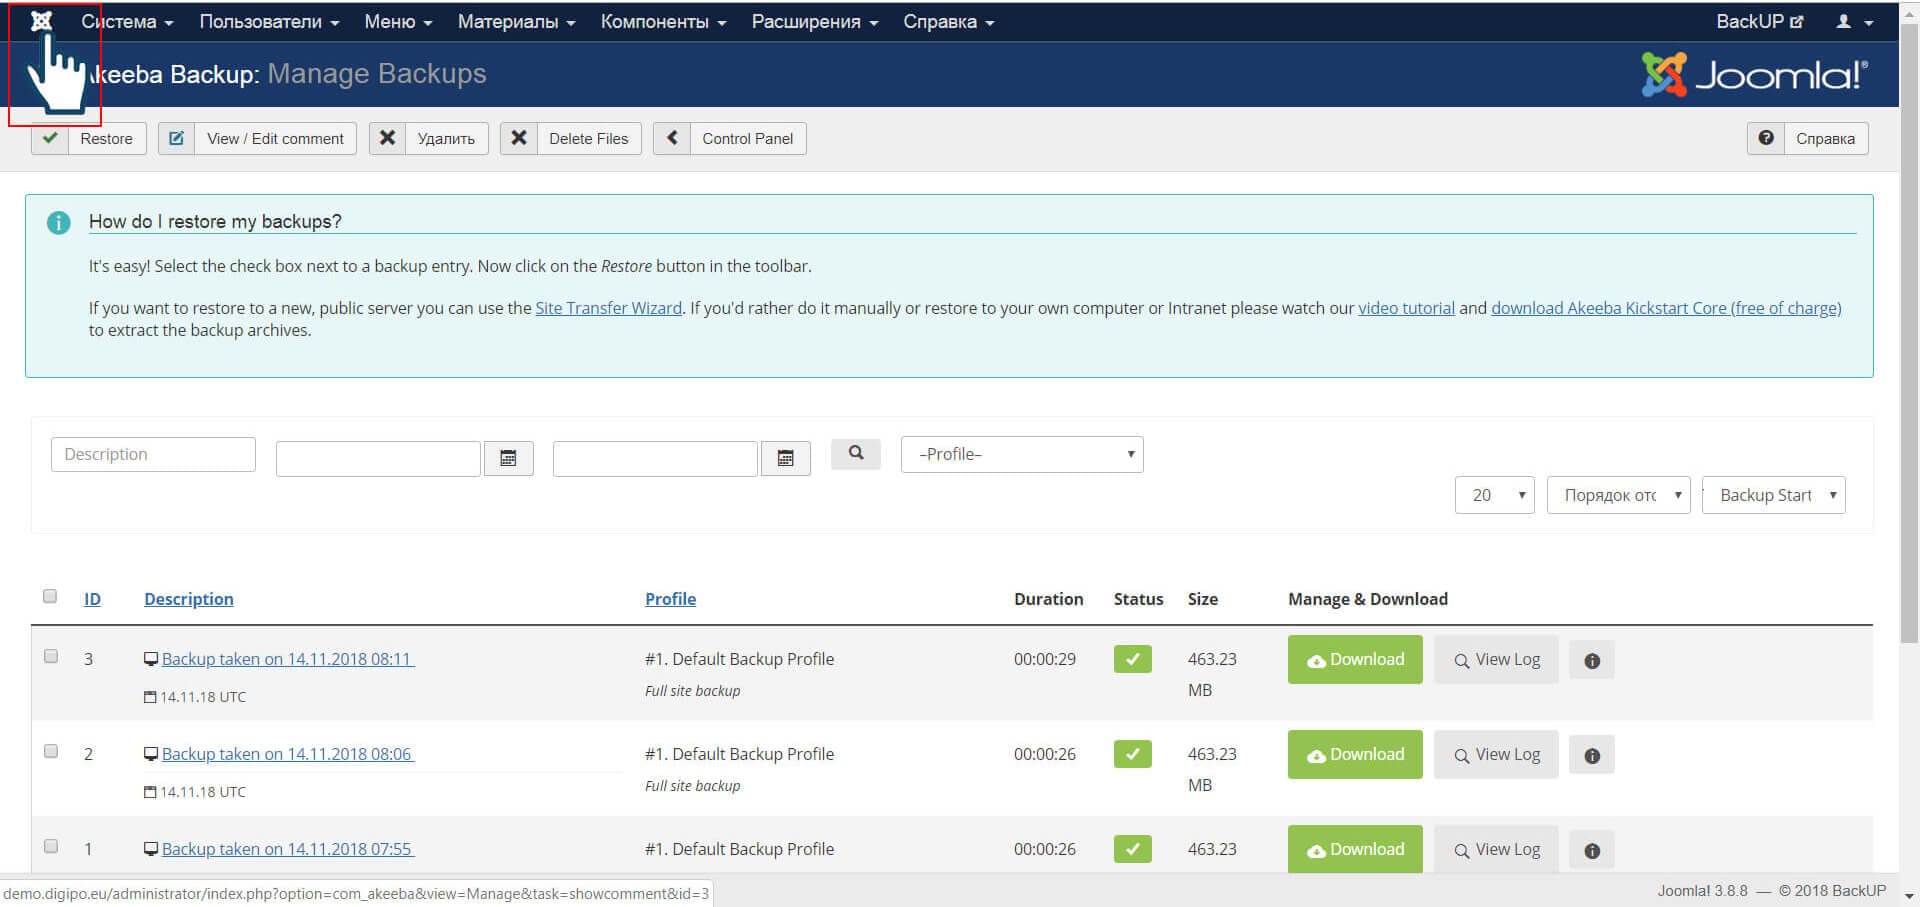This screenshot has height=907, width=1920.
Task: Tick the checkbox for backup ID 3
Action: 51,656
